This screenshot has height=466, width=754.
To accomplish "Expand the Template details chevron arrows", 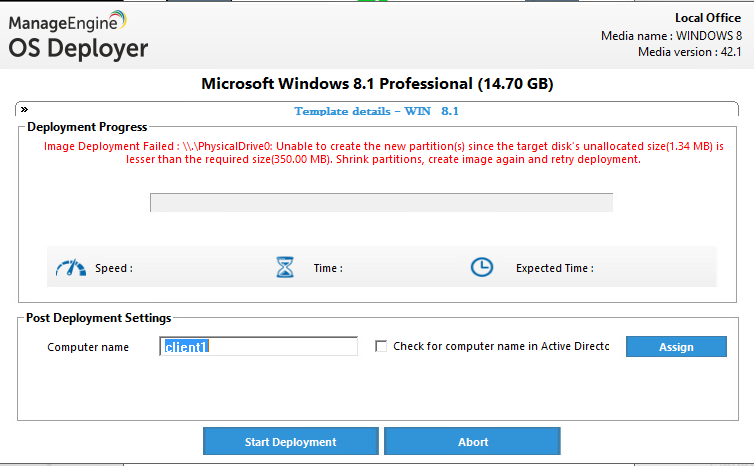I will (25, 110).
